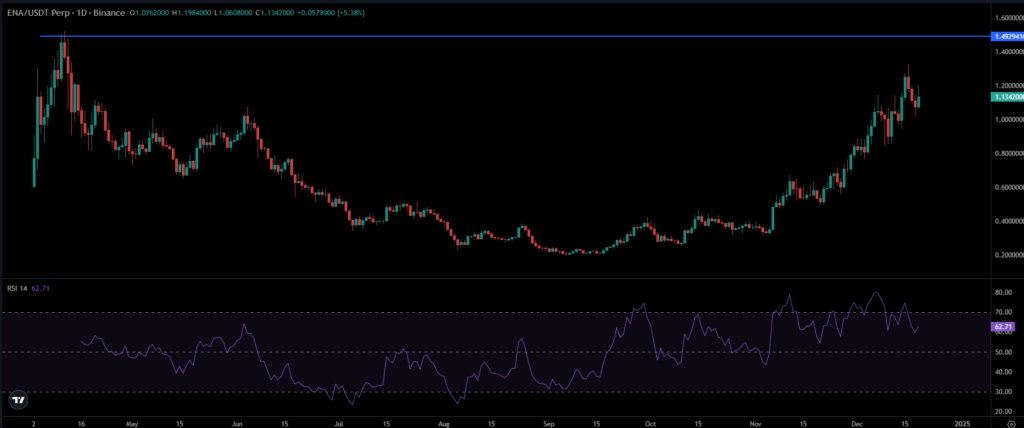The image size is (1024, 428).
Task: Click the 80.00 RSI scale label
Action: tap(1003, 293)
